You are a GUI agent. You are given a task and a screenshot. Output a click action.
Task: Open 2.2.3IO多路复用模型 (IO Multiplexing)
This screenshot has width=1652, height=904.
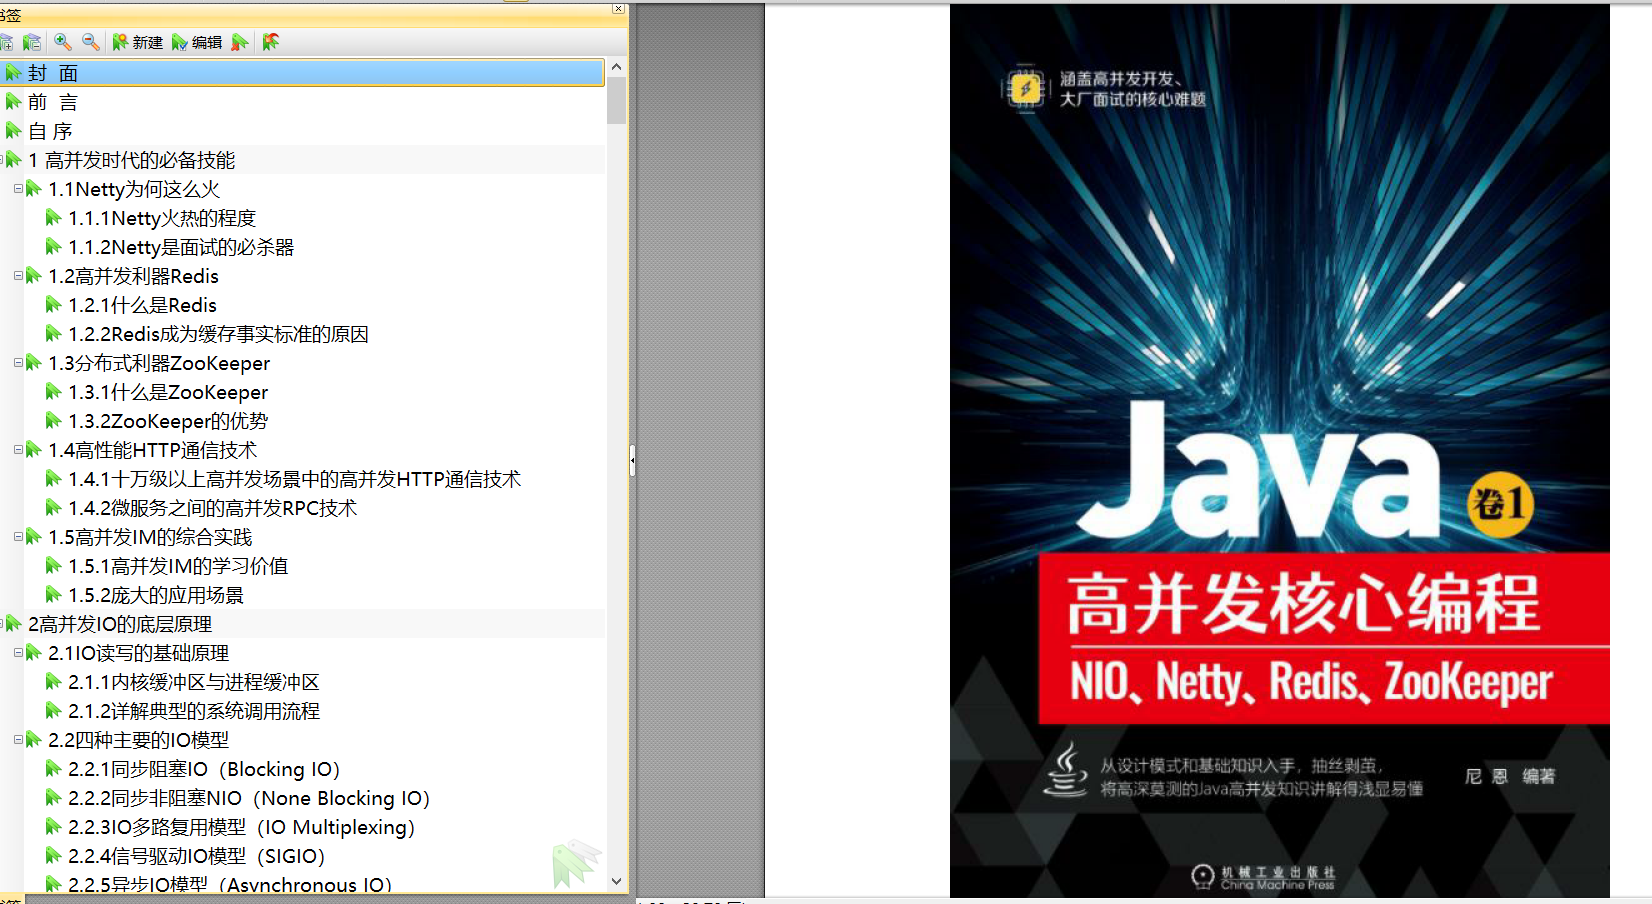[241, 827]
